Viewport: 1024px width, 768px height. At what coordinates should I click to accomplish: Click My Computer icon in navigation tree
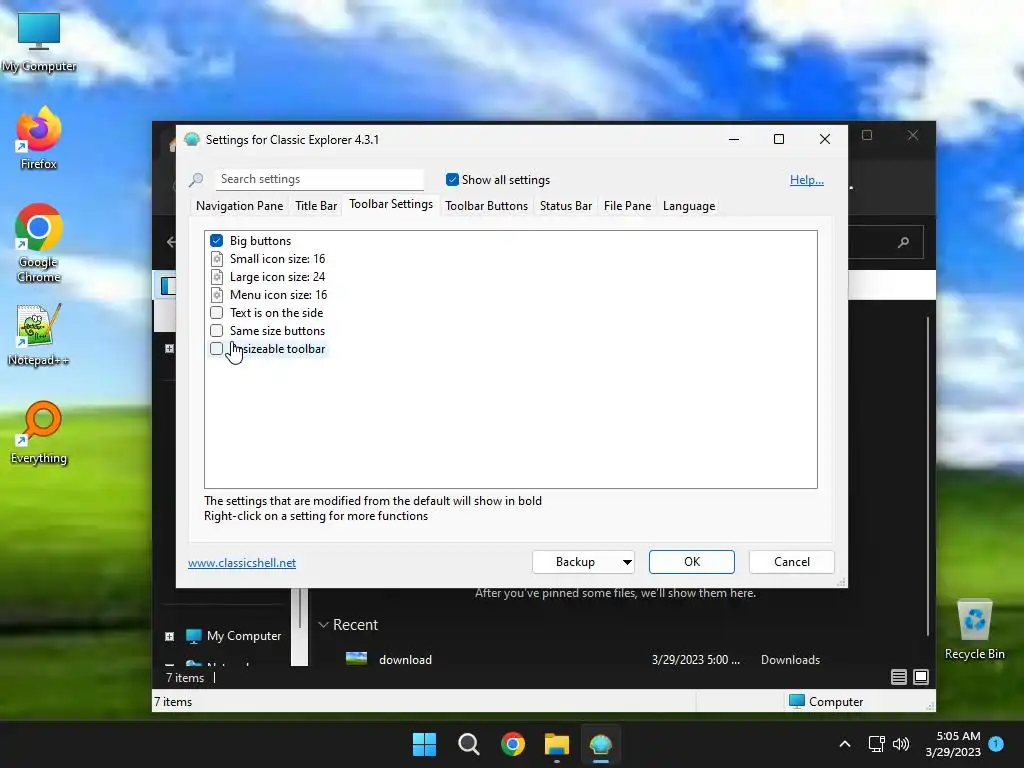[x=194, y=636]
